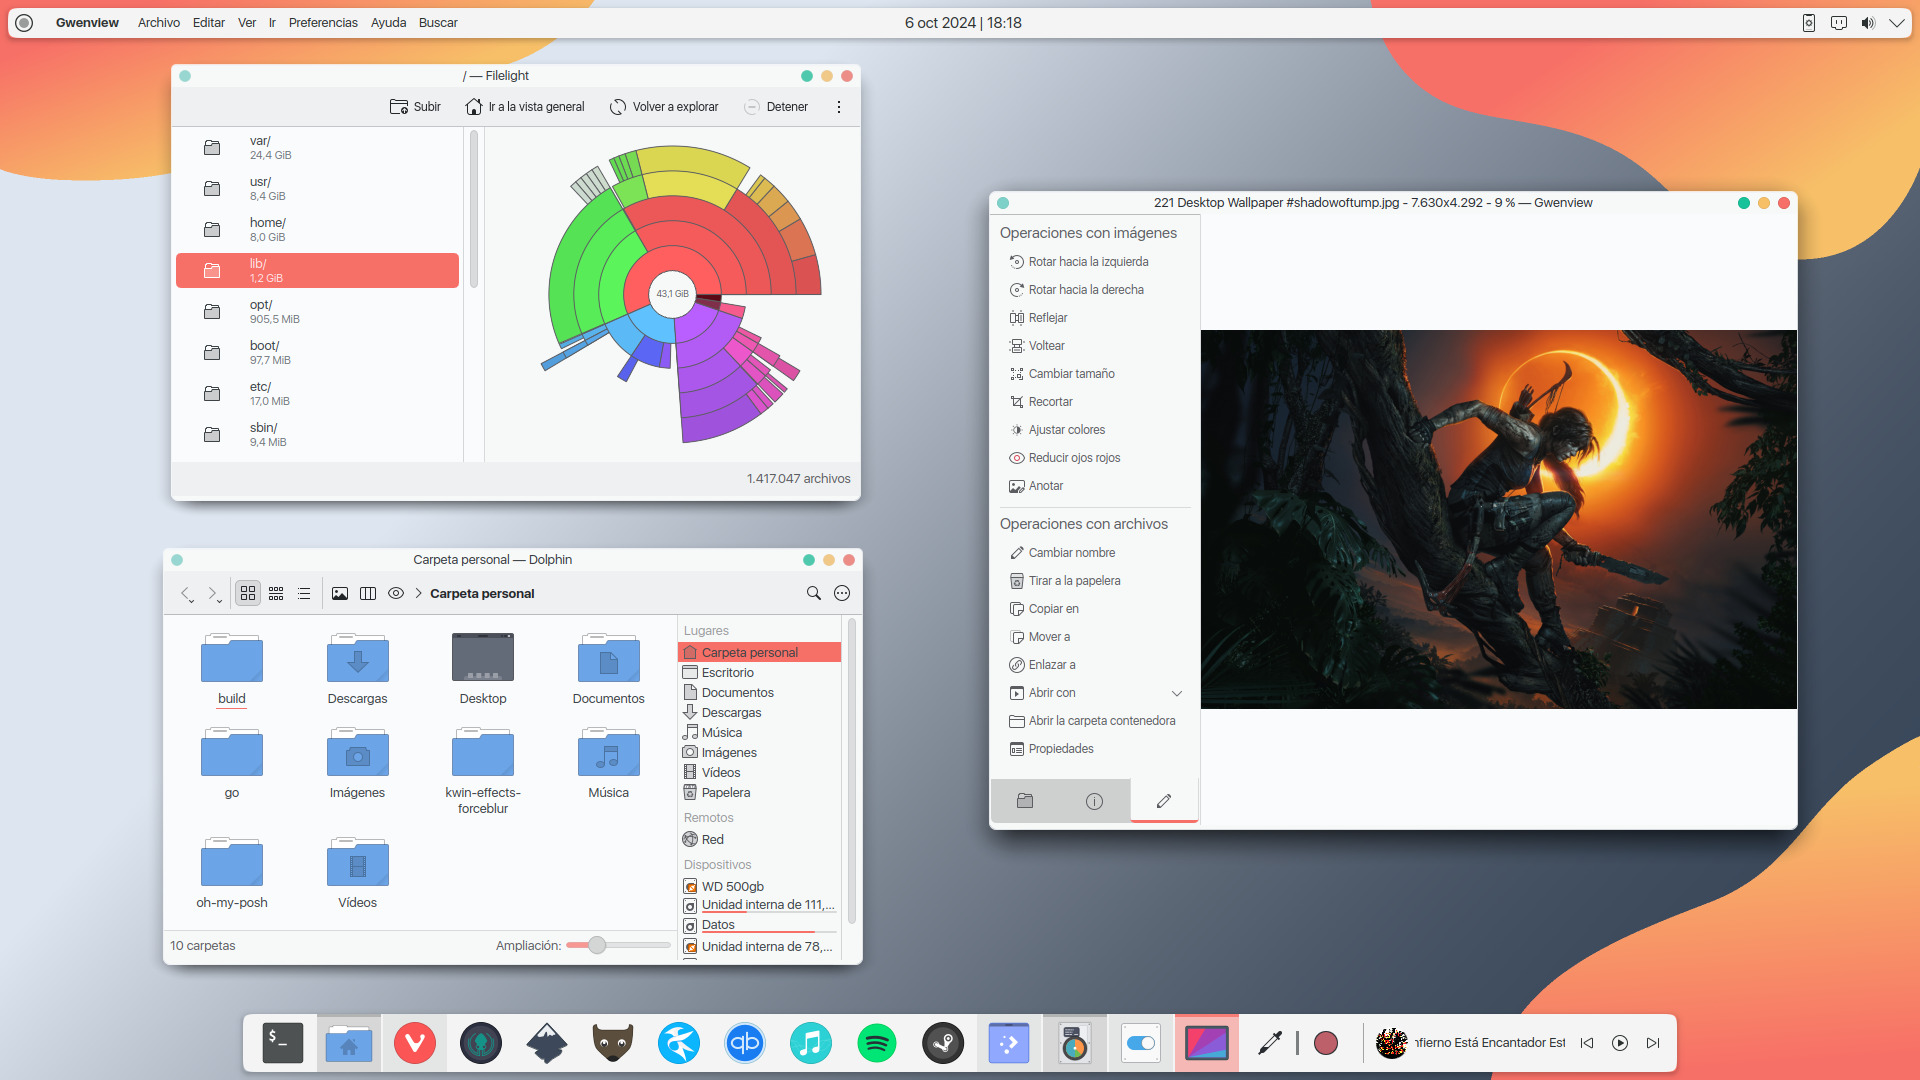
Task: Expand system tray hidden icons arrow
Action: (1896, 23)
